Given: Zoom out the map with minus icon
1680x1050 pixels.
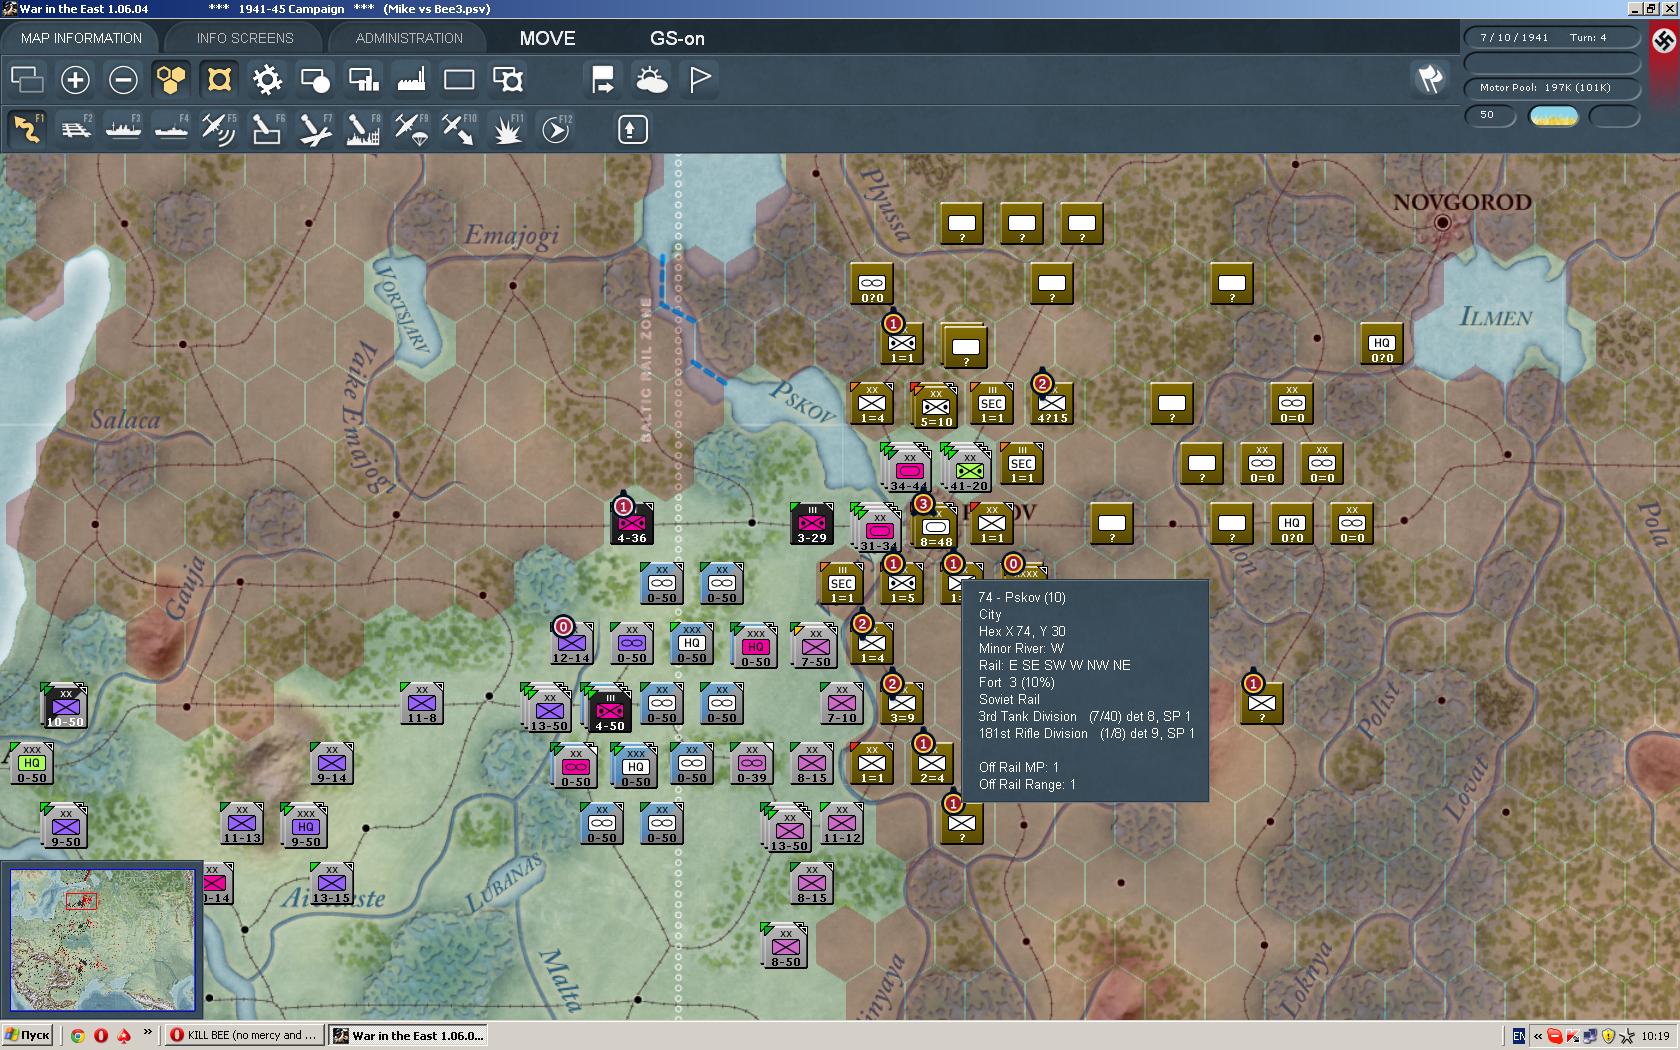Looking at the screenshot, I should coord(123,79).
